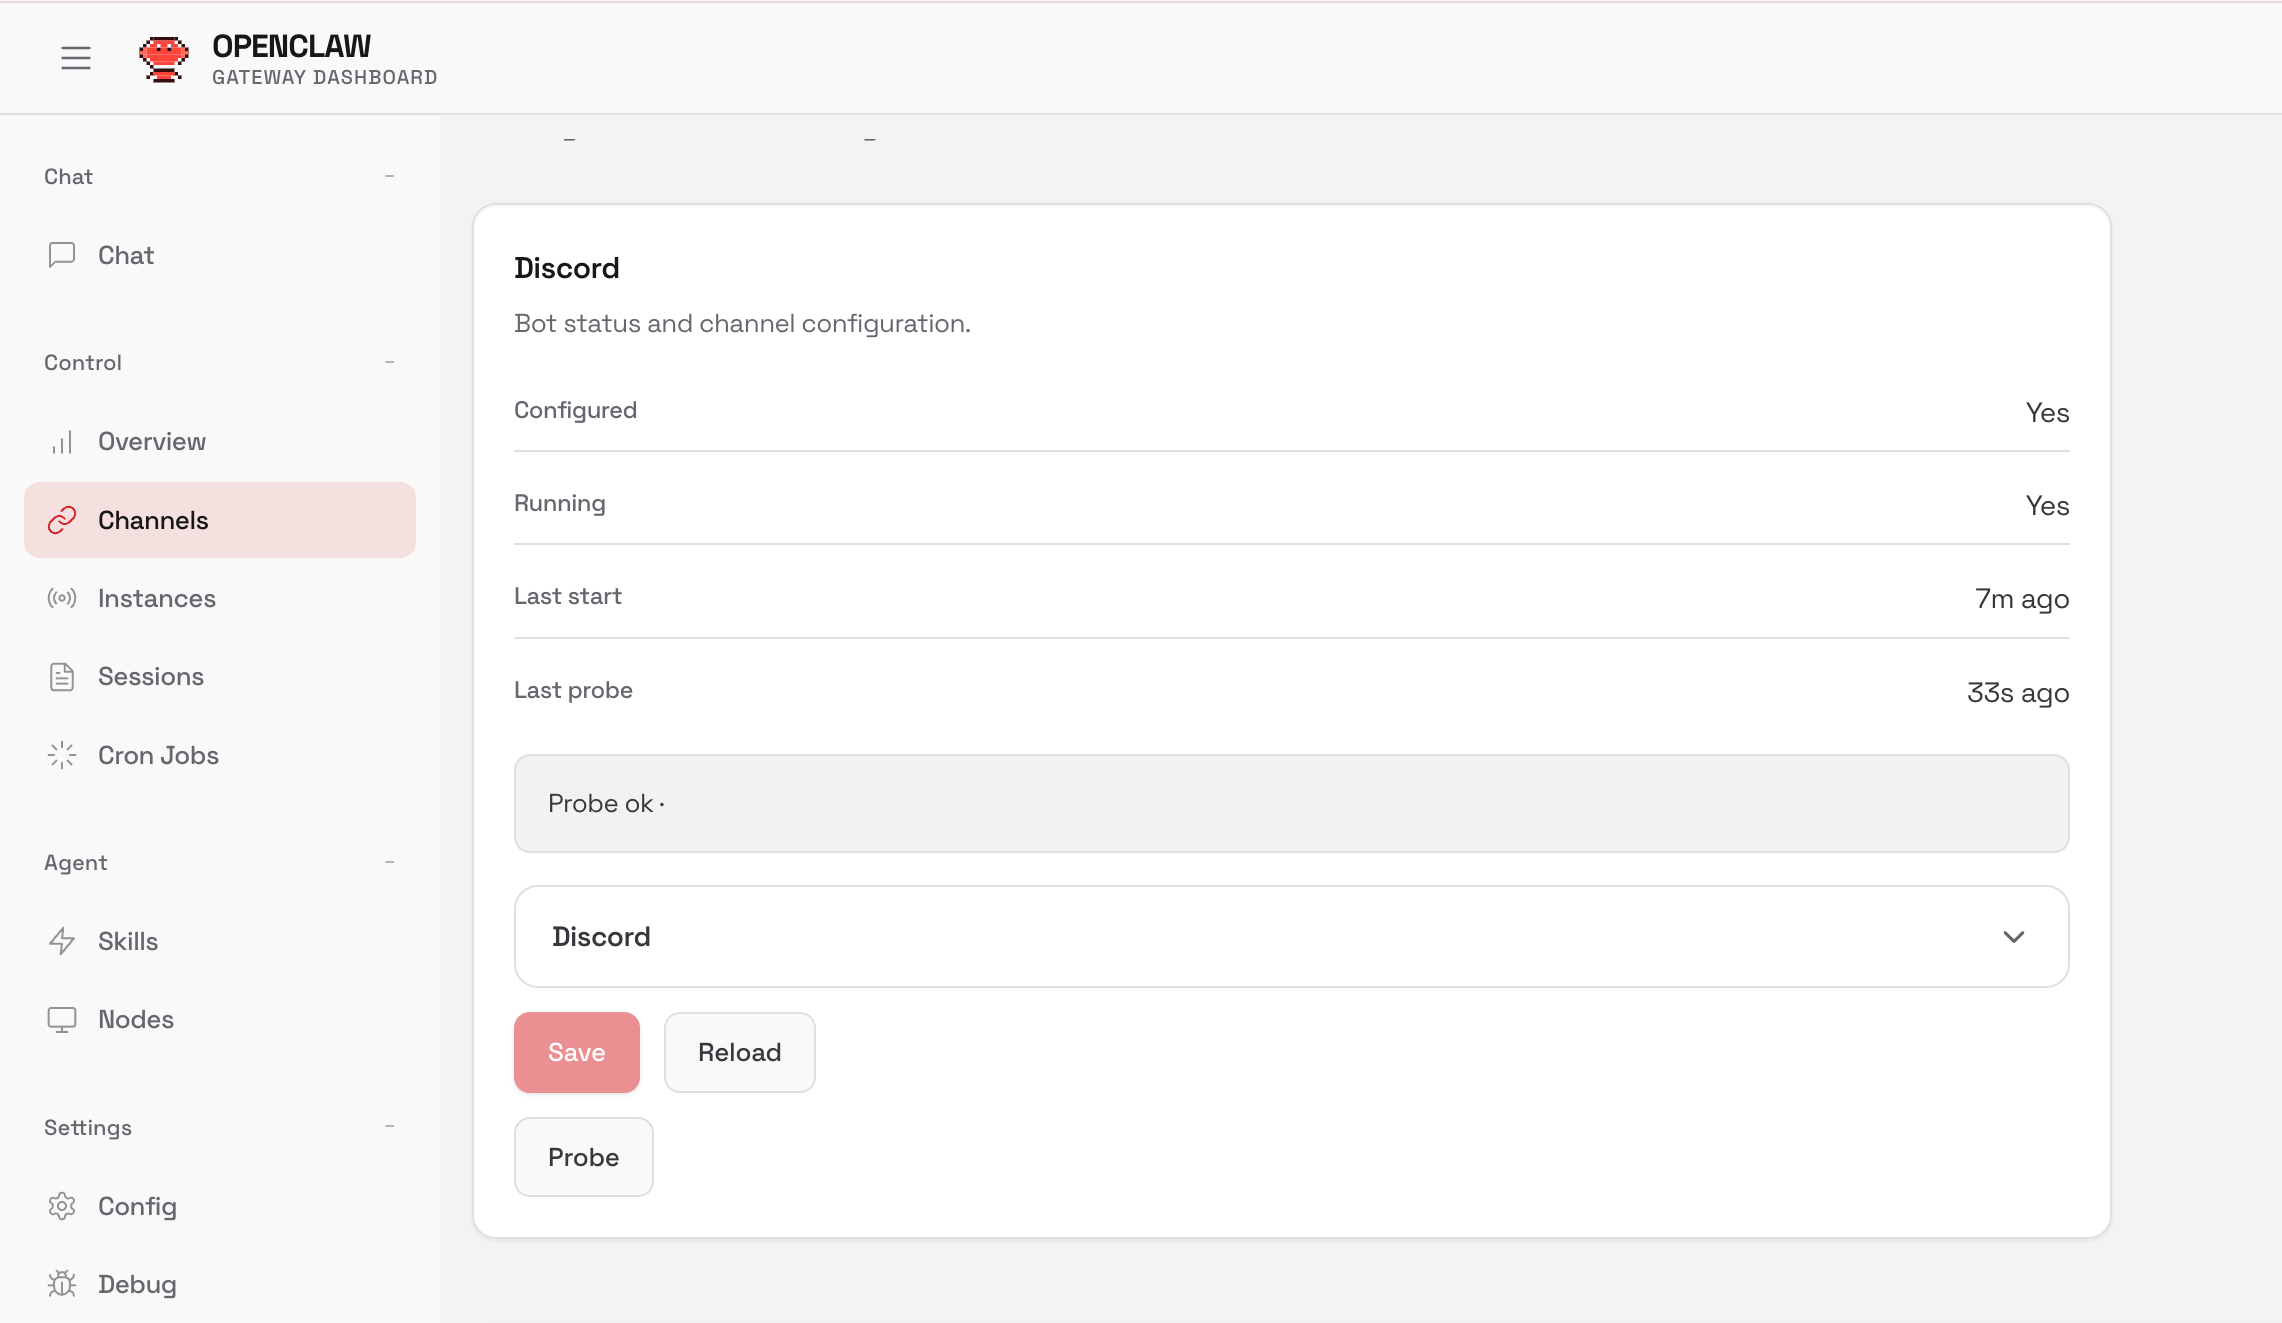Viewport: 2282px width, 1323px height.
Task: Open Chat via speech bubble icon
Action: click(x=62, y=255)
